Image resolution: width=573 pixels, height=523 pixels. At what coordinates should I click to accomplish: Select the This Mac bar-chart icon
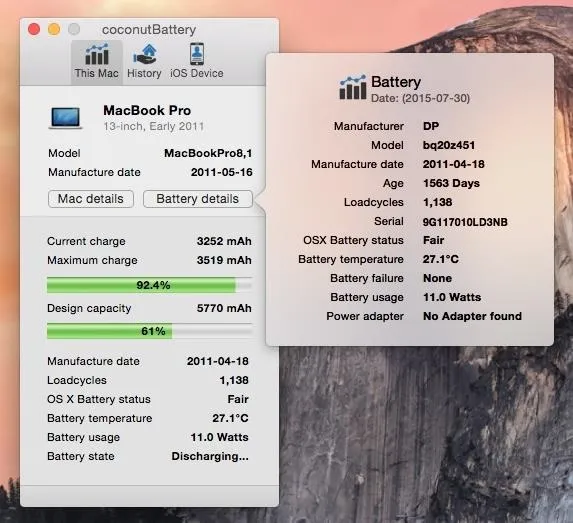coord(97,54)
